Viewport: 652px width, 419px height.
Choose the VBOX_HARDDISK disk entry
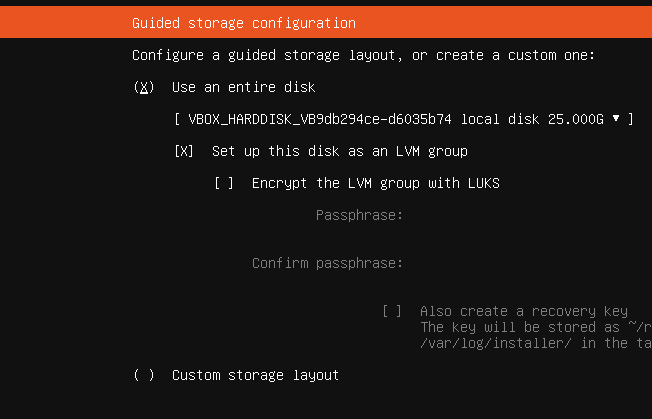coord(404,119)
